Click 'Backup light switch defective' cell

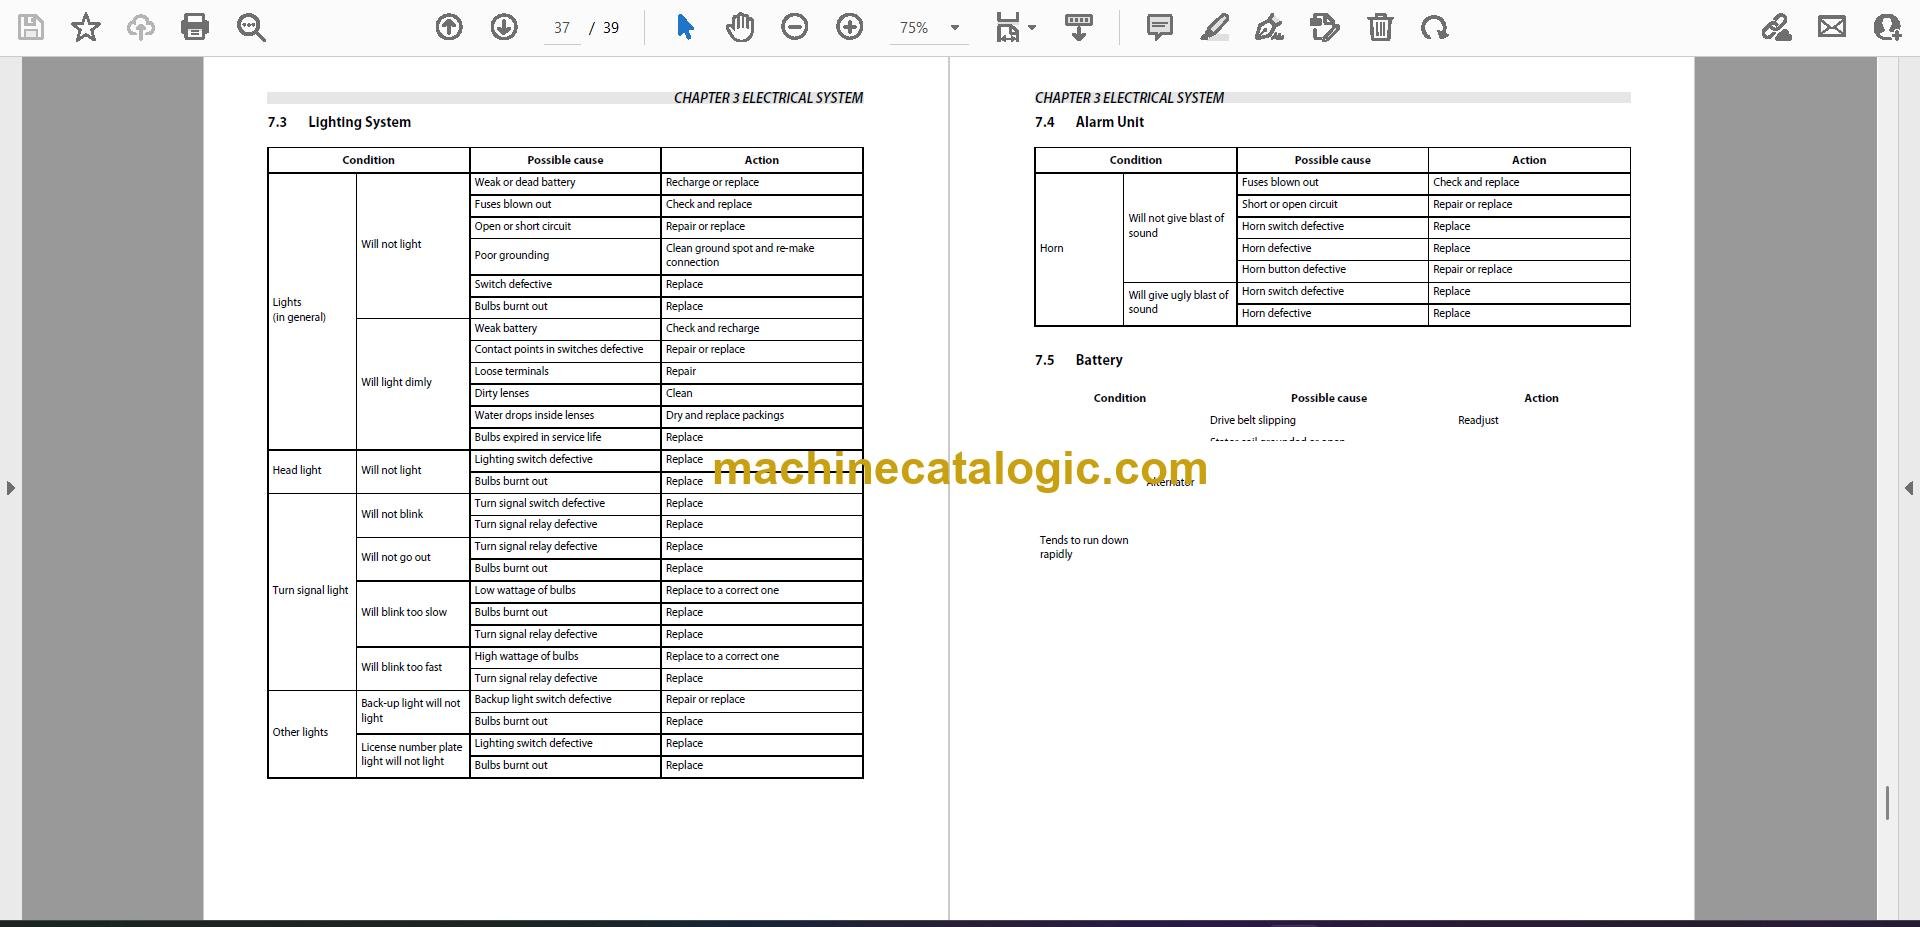click(565, 700)
